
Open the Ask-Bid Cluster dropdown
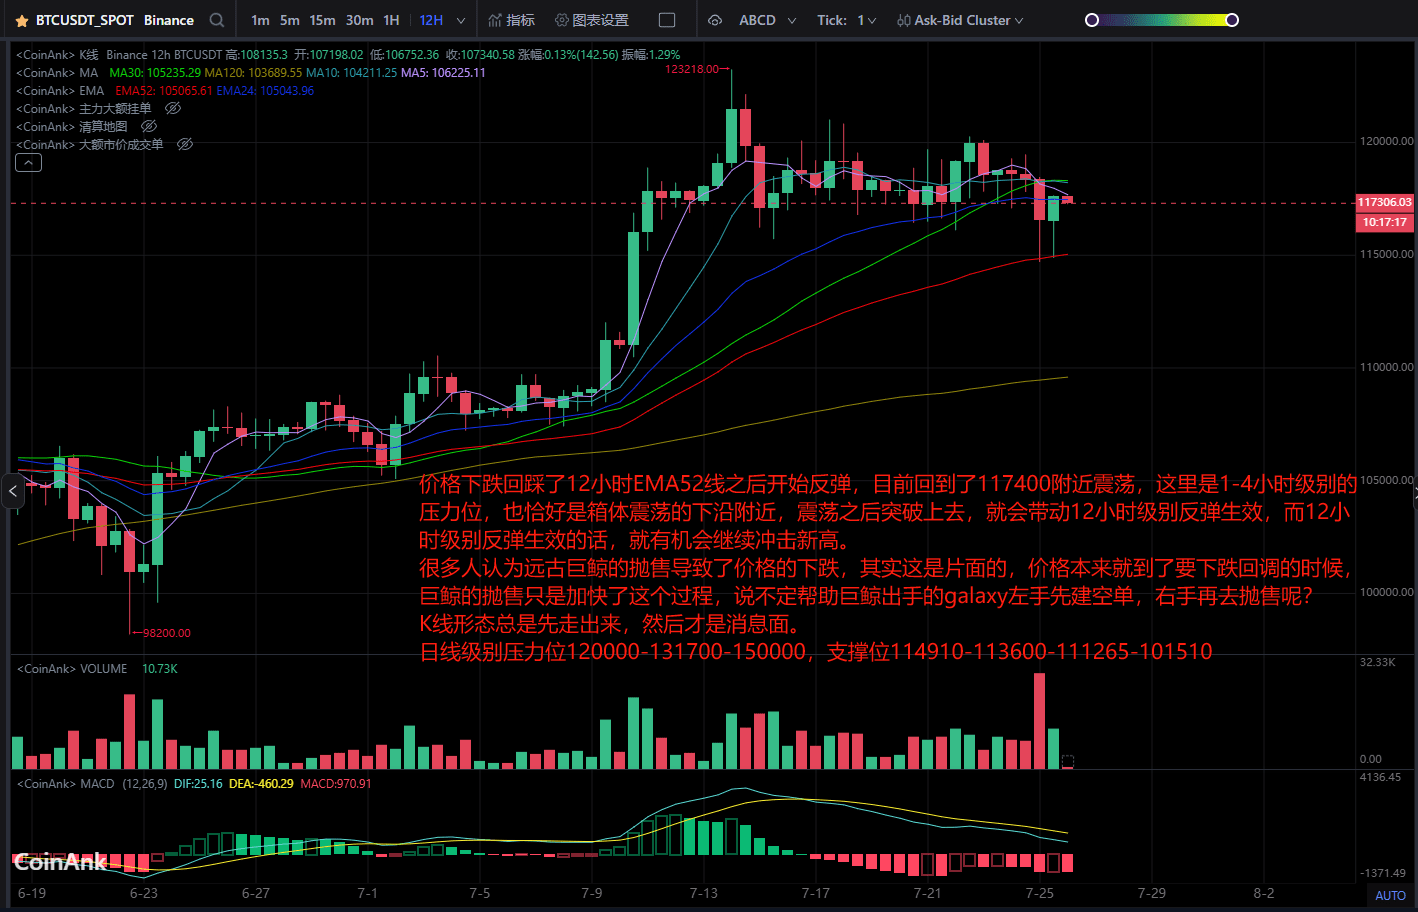point(960,20)
